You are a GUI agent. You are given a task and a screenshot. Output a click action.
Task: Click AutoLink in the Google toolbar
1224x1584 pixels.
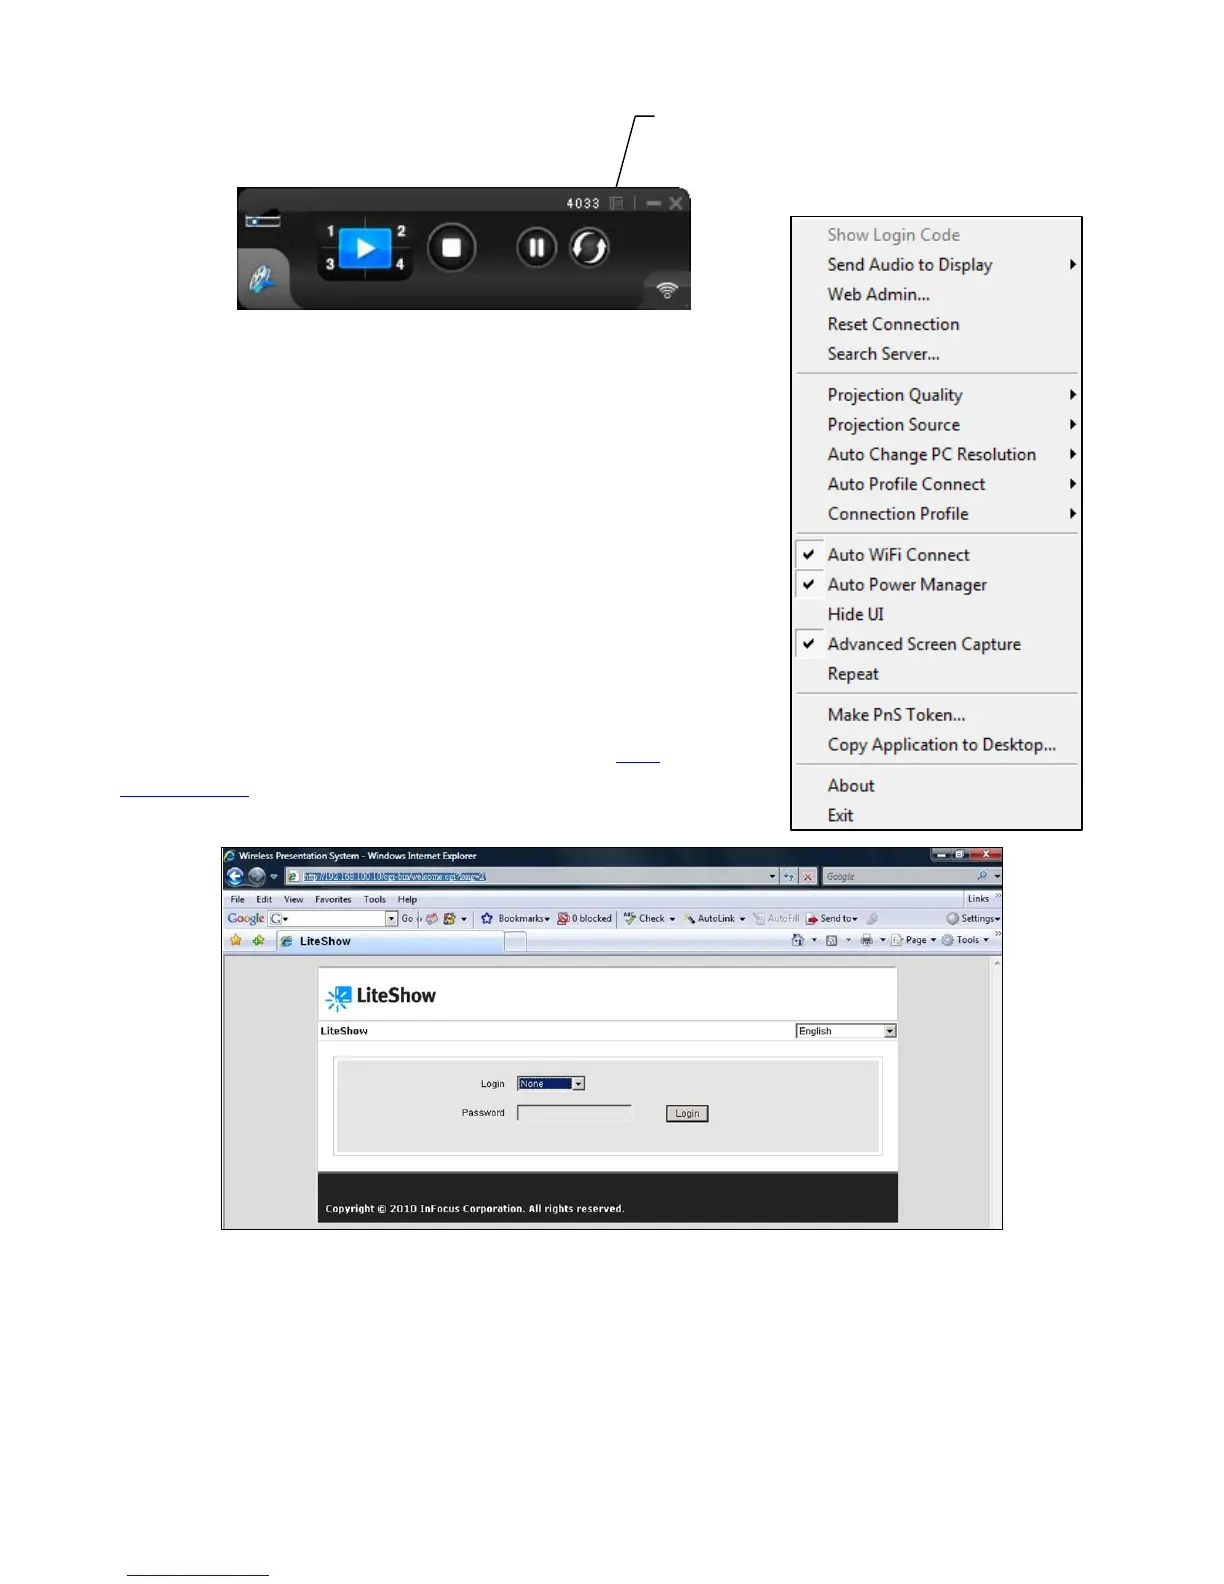[x=715, y=918]
